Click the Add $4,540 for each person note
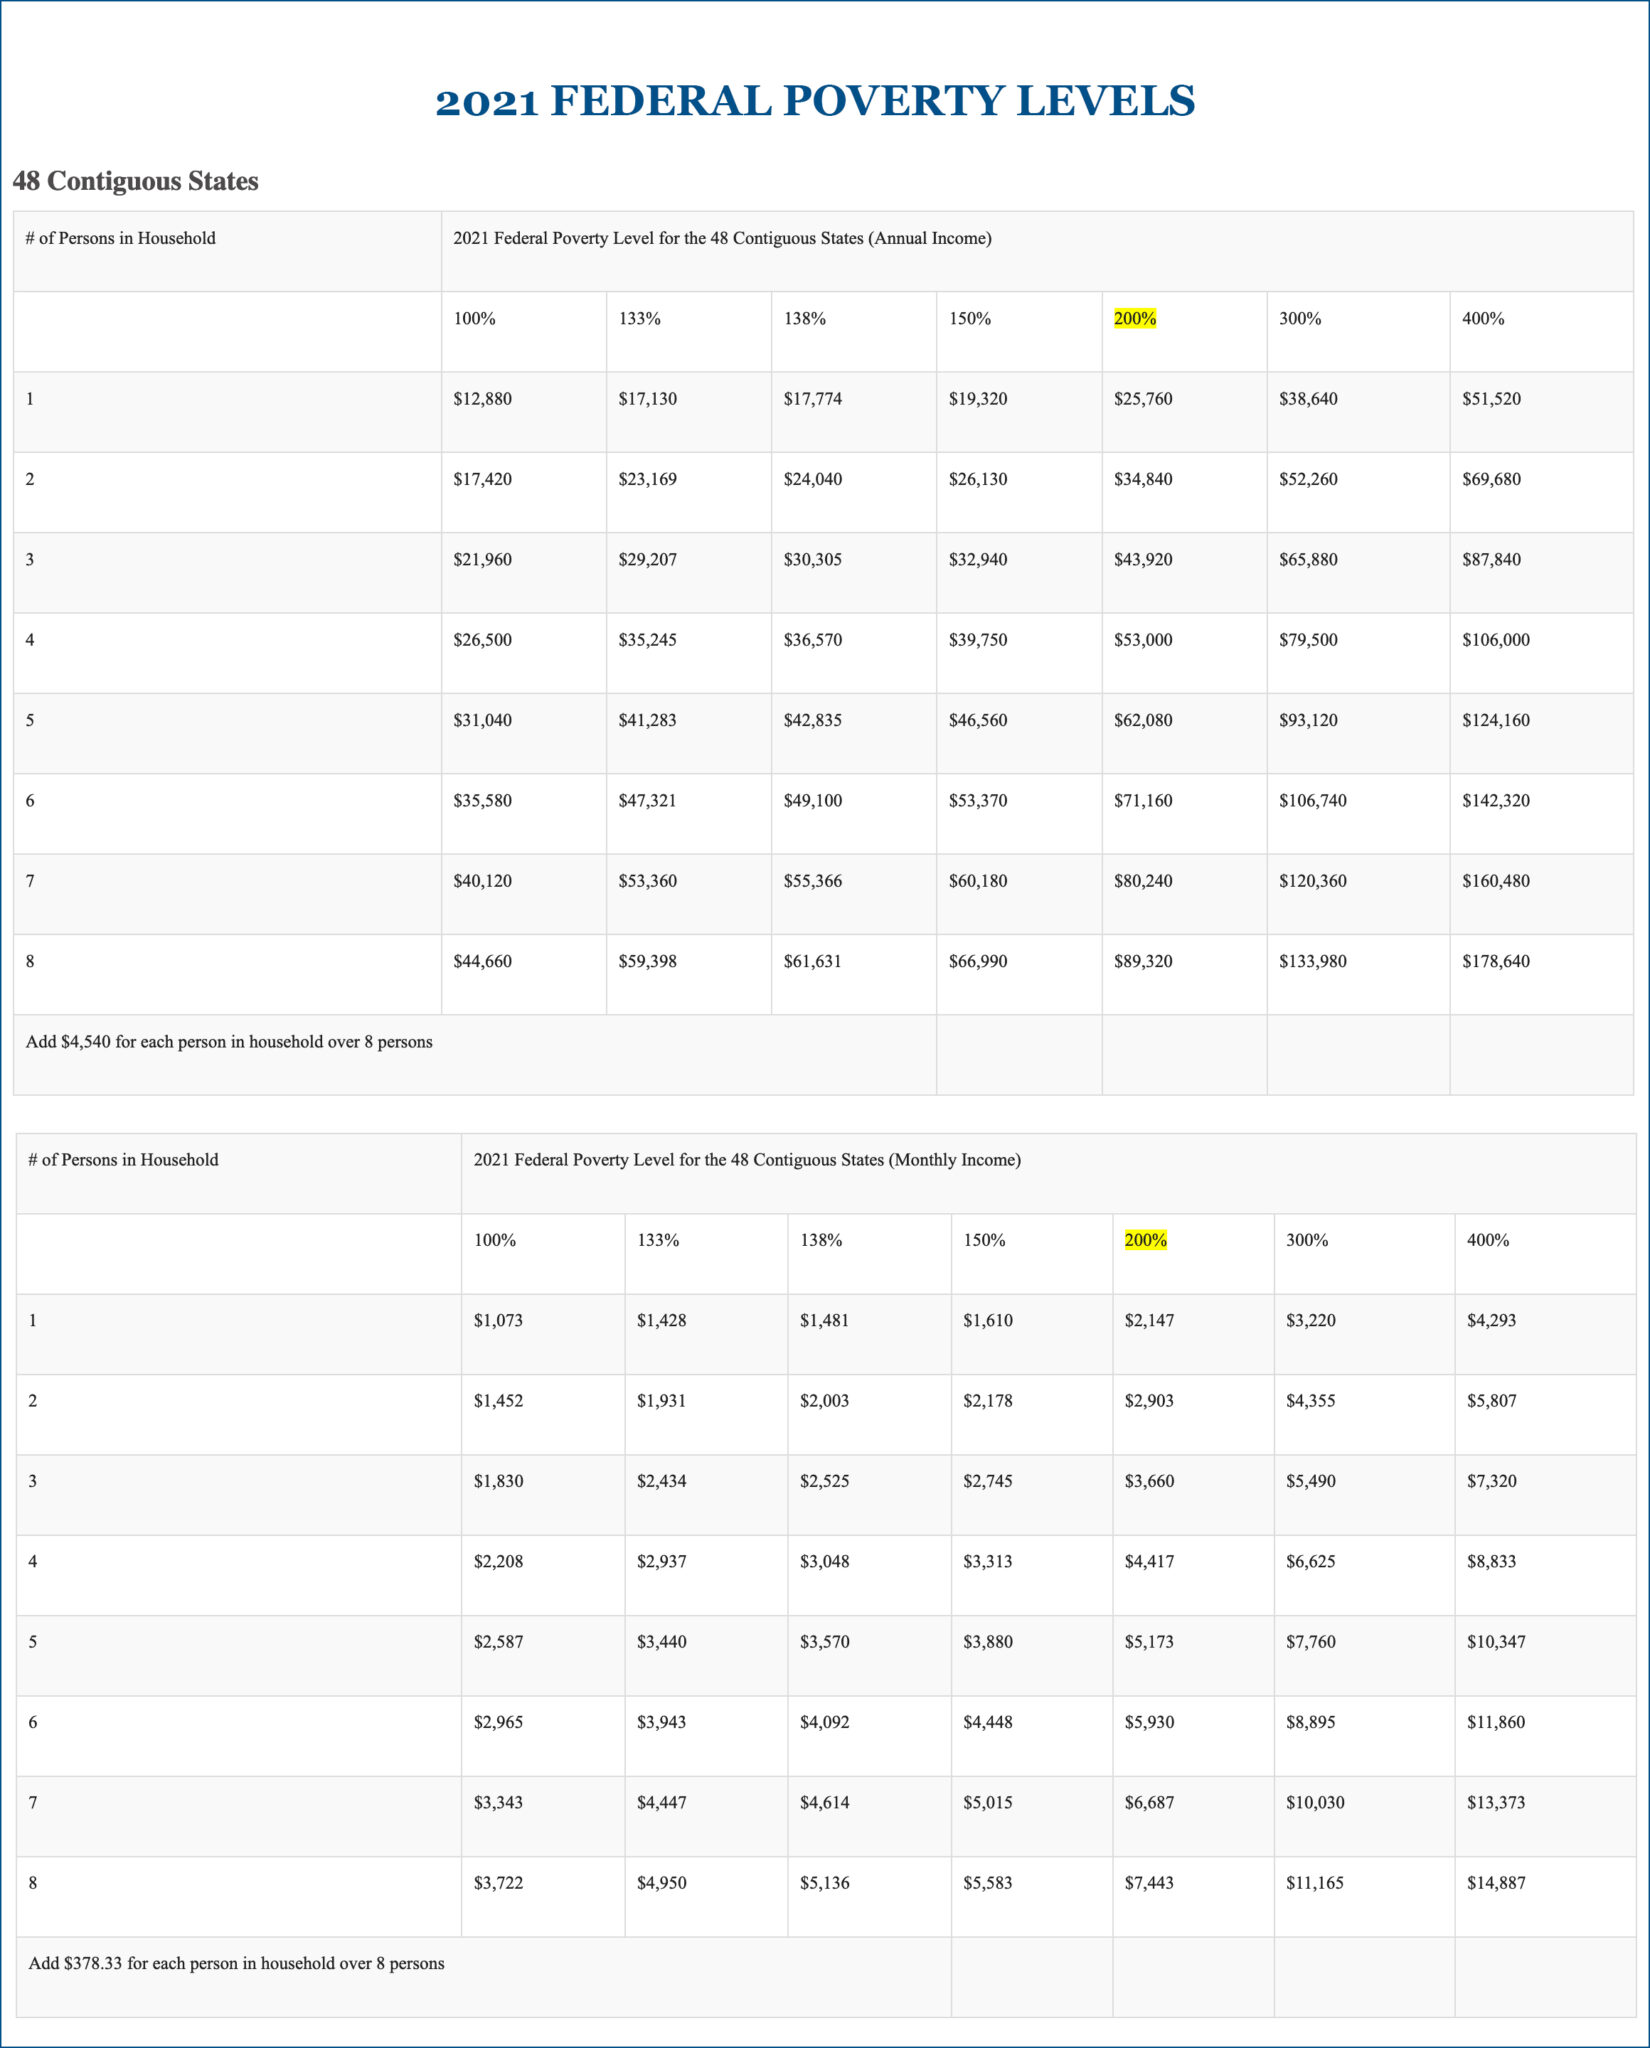The image size is (1650, 2048). [x=229, y=1042]
